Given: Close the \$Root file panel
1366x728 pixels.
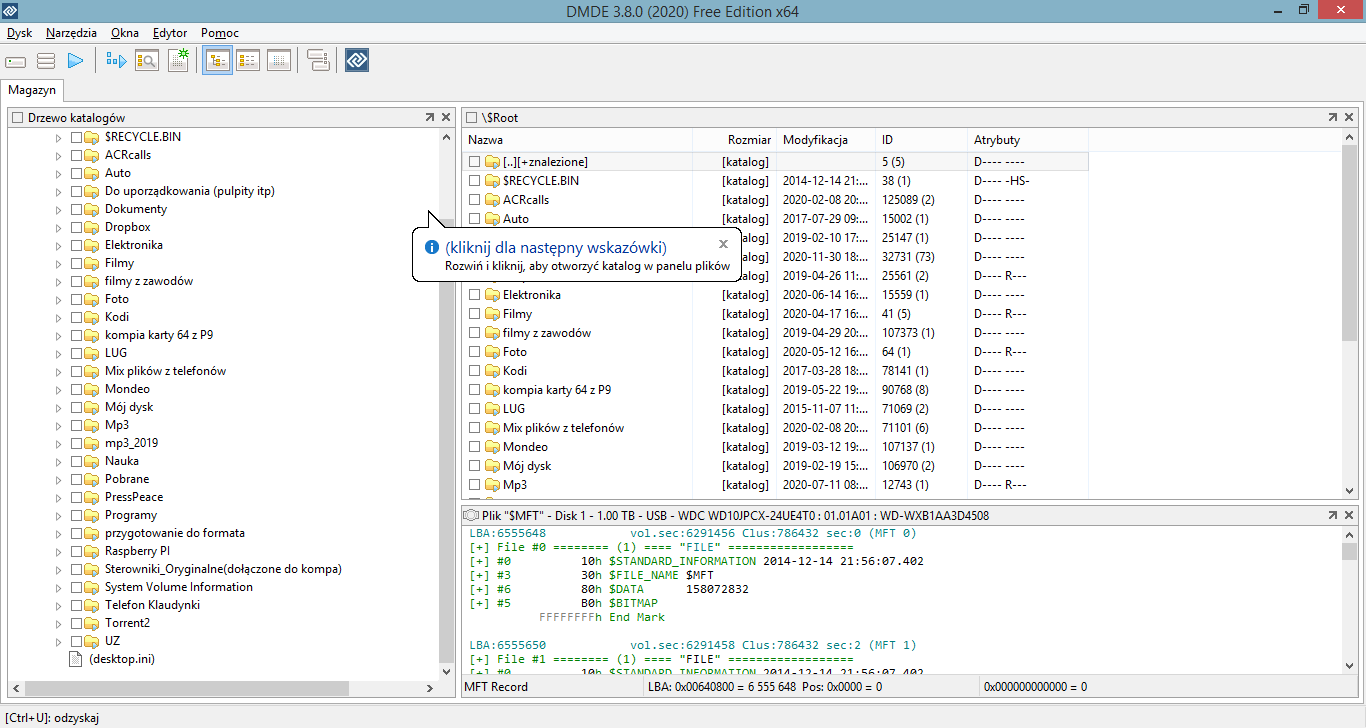Looking at the screenshot, I should pyautogui.click(x=1349, y=117).
